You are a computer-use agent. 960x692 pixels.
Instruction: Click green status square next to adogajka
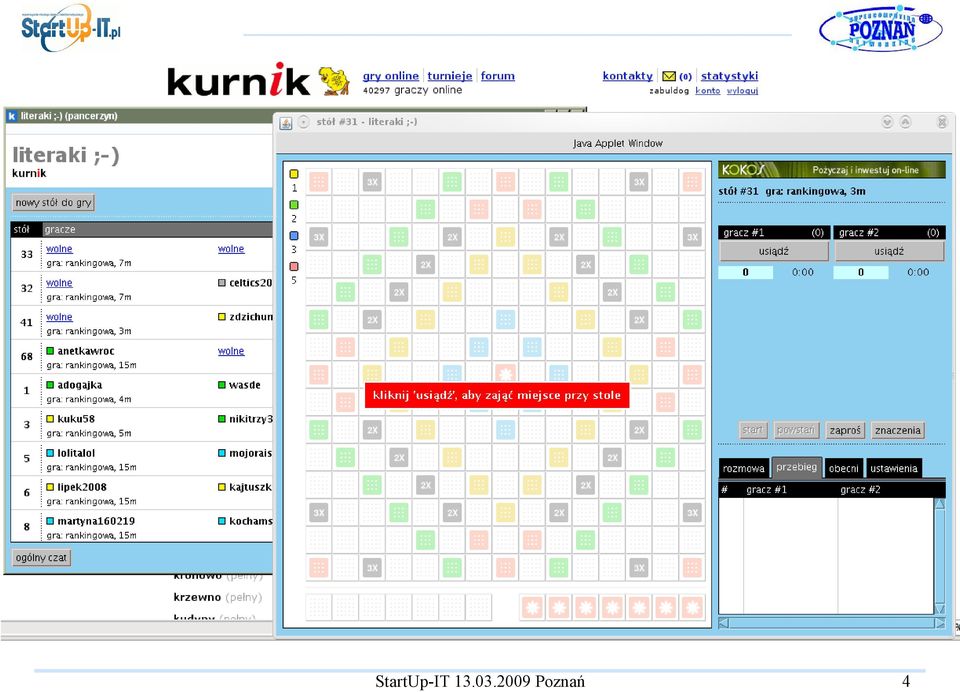click(x=50, y=385)
